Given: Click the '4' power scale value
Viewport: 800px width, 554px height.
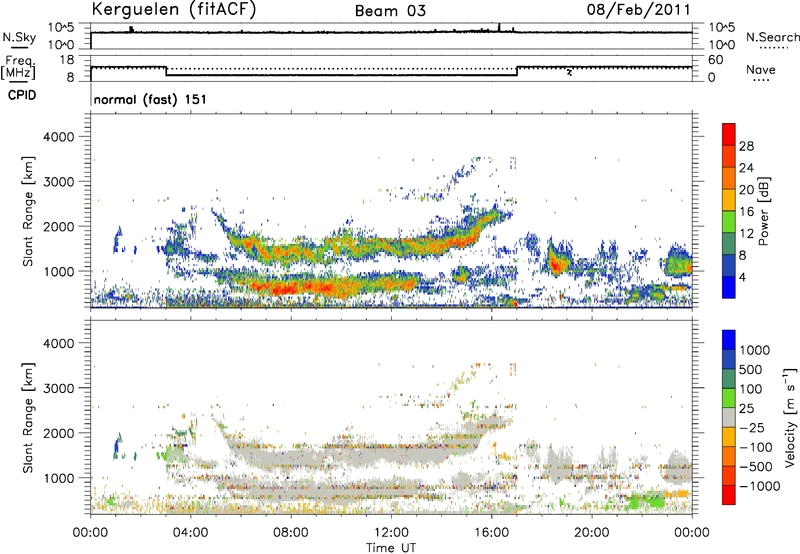Looking at the screenshot, I should tap(742, 277).
